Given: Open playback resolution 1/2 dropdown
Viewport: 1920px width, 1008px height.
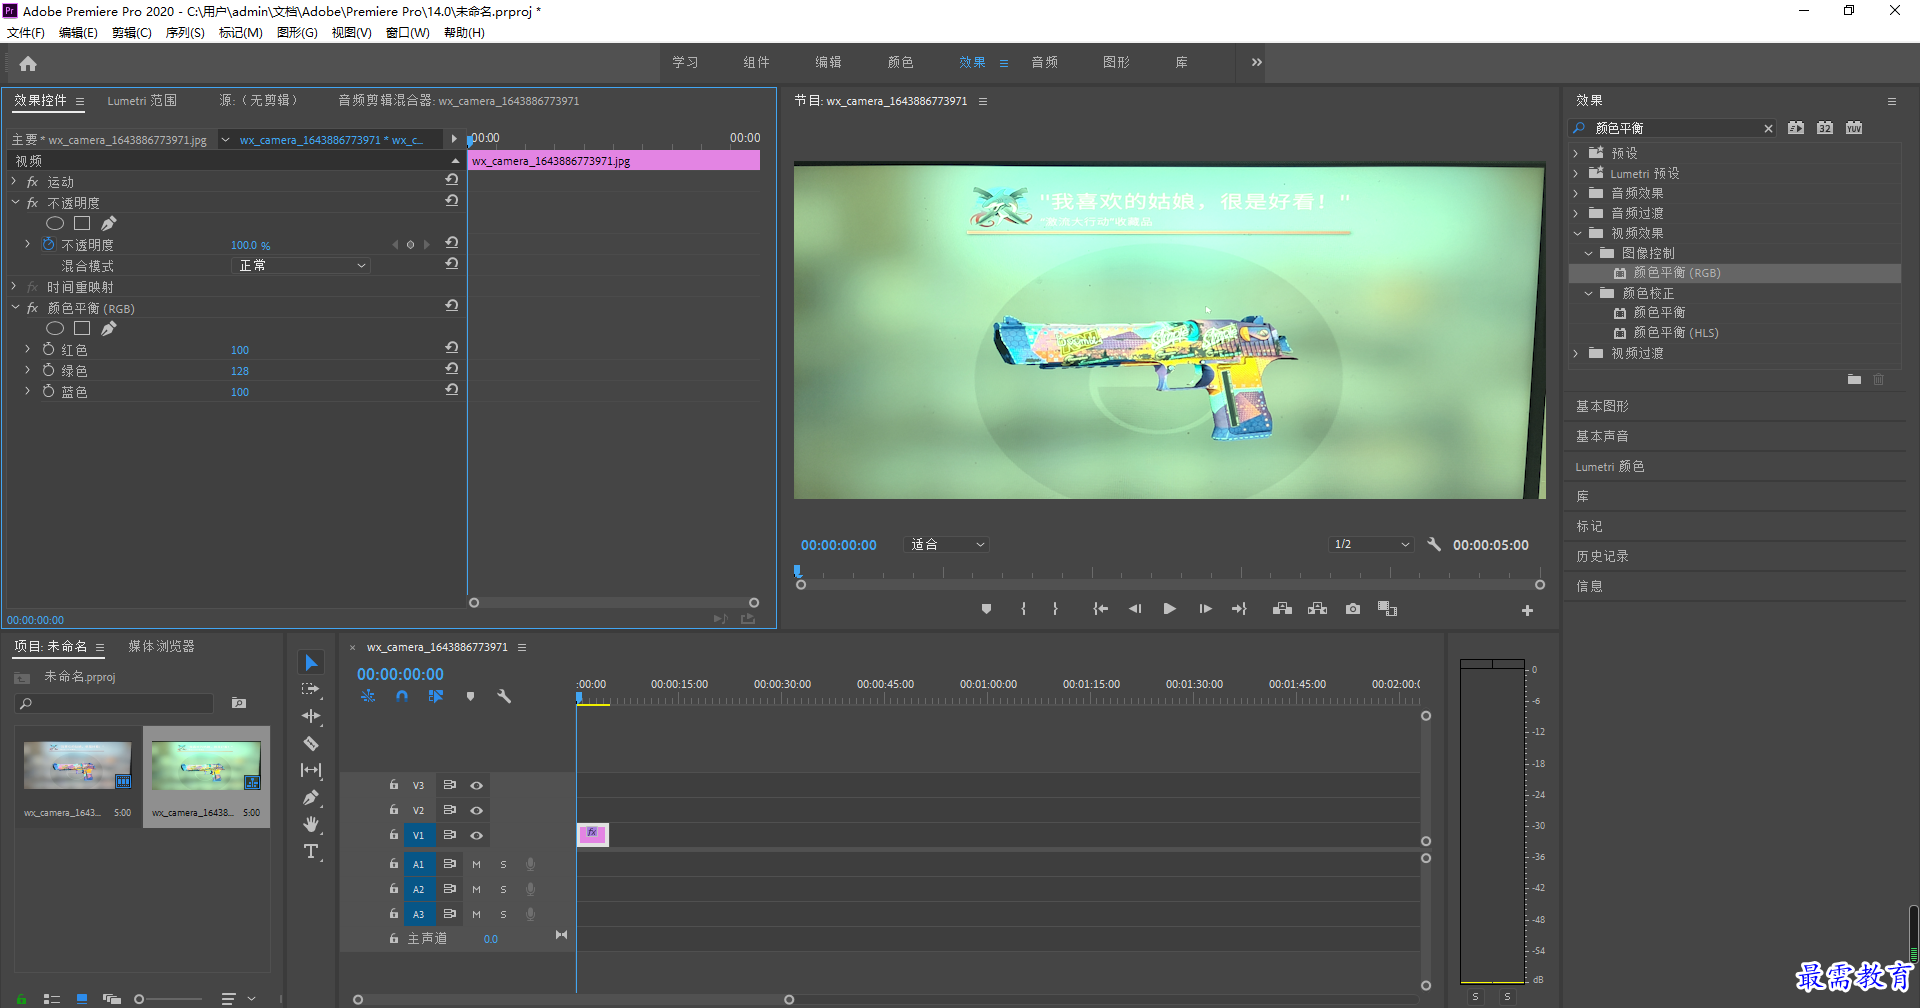Looking at the screenshot, I should [x=1371, y=544].
